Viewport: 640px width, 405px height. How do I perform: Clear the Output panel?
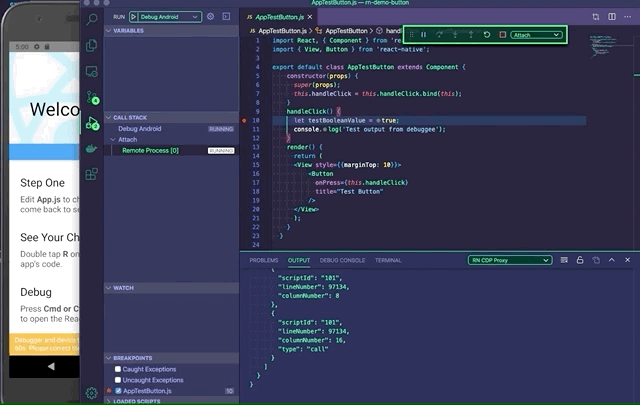pos(564,260)
